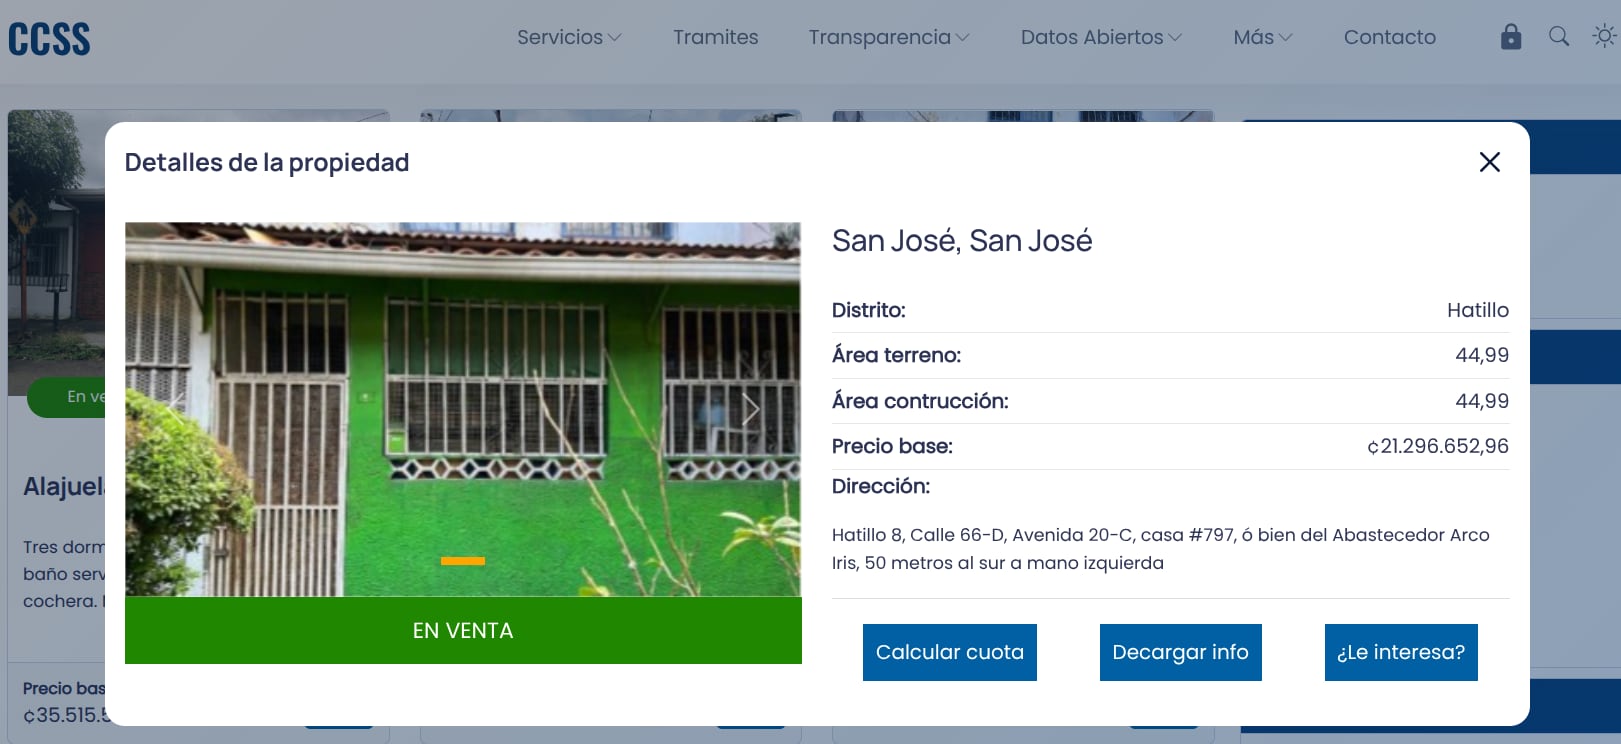This screenshot has width=1621, height=744.
Task: Click the Hatillo 8 address text
Action: coord(1161,549)
